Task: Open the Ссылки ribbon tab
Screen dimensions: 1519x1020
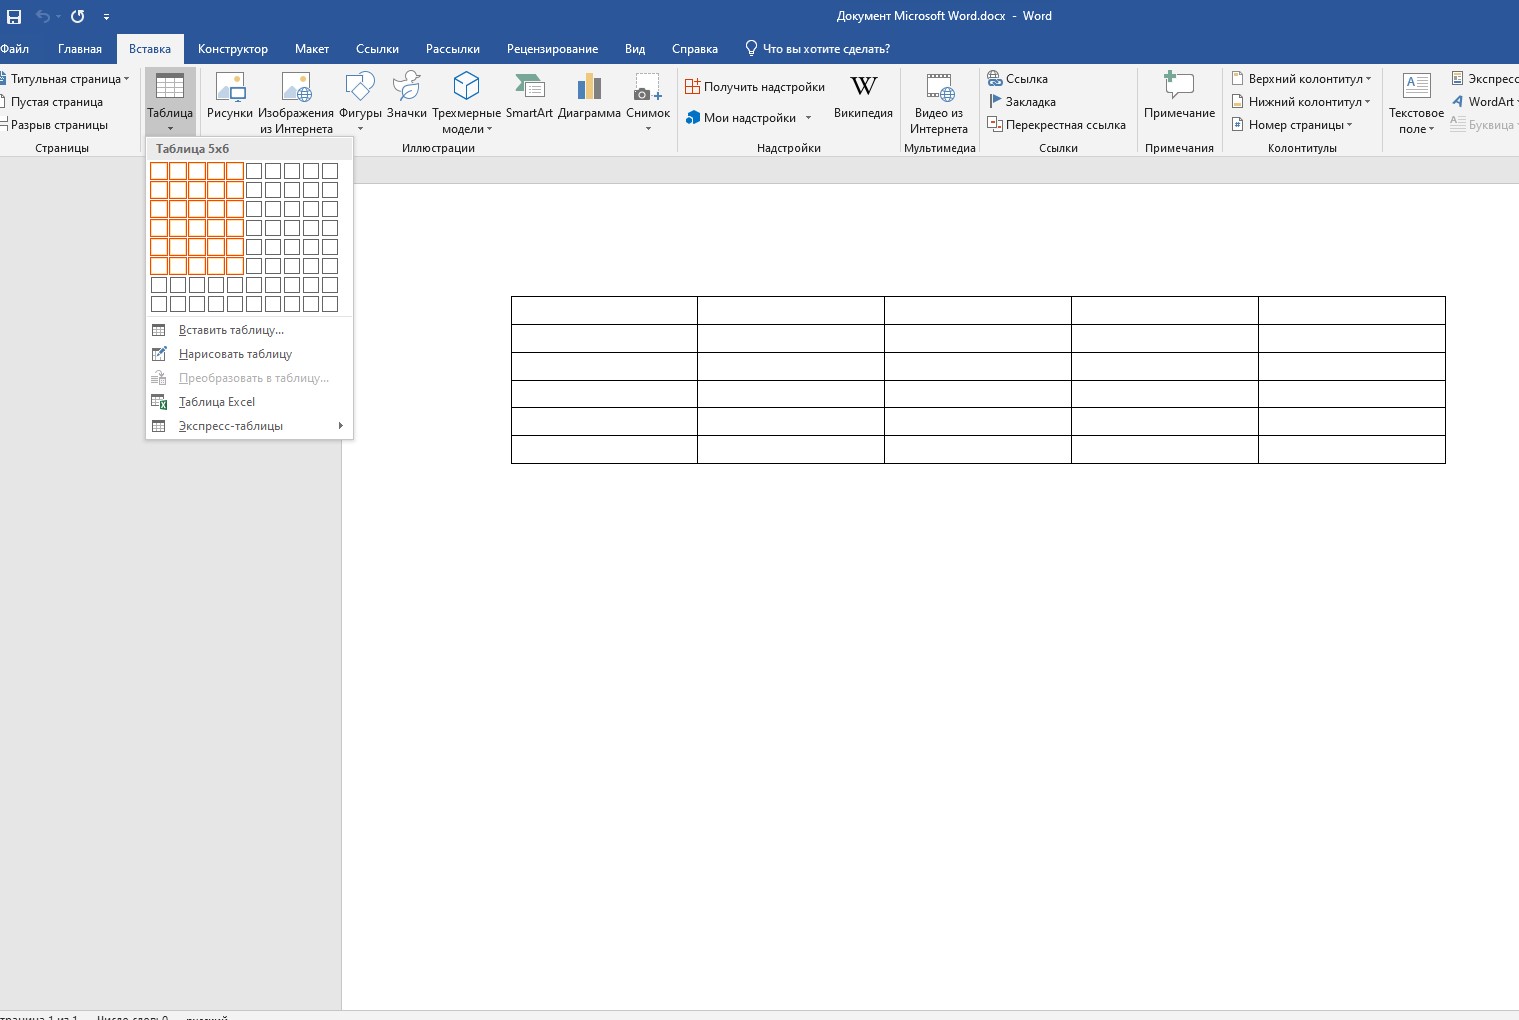Action: pos(377,49)
